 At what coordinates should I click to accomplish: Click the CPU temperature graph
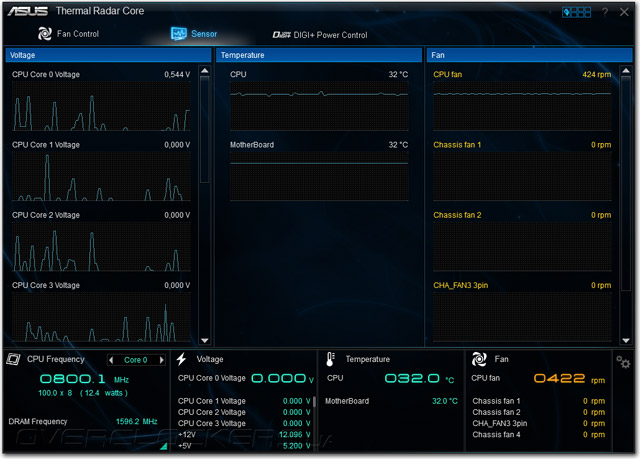[x=319, y=106]
